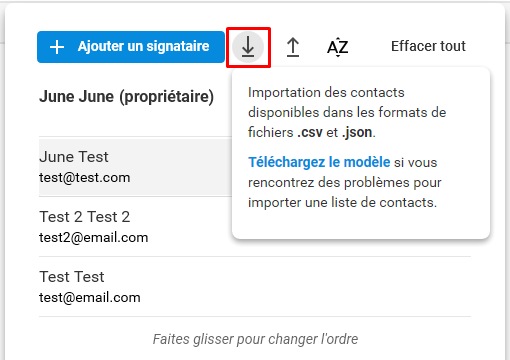Click the export contacts up-arrow icon
Screen dimensions: 510x360
(x=293, y=47)
